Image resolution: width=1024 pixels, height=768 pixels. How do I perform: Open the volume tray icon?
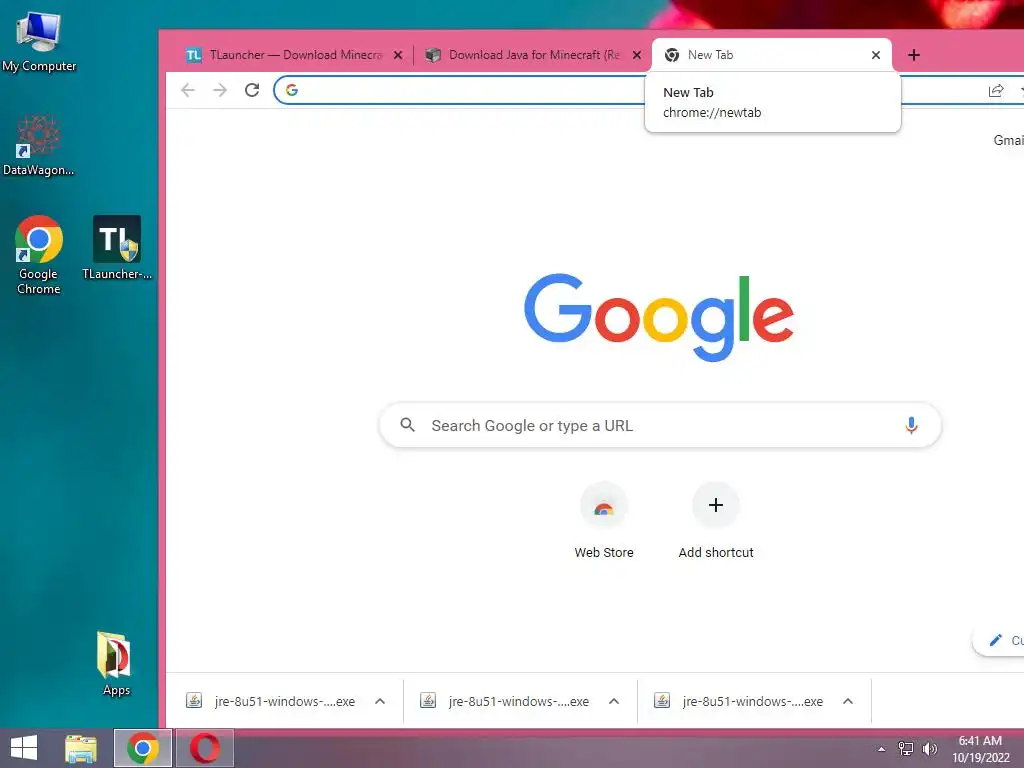[930, 748]
